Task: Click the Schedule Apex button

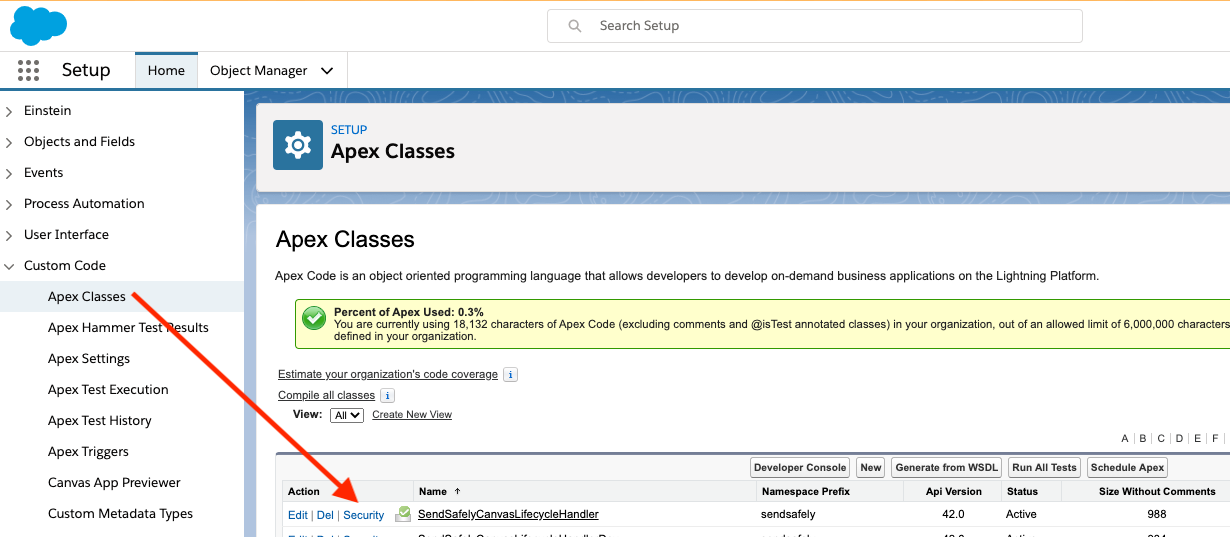Action: [1127, 467]
